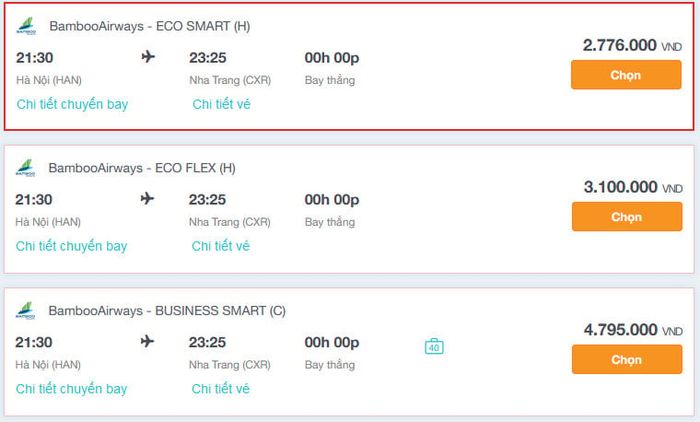
Task: Click the BambooAirways - ECO FLEX (H) title
Action: click(x=142, y=168)
